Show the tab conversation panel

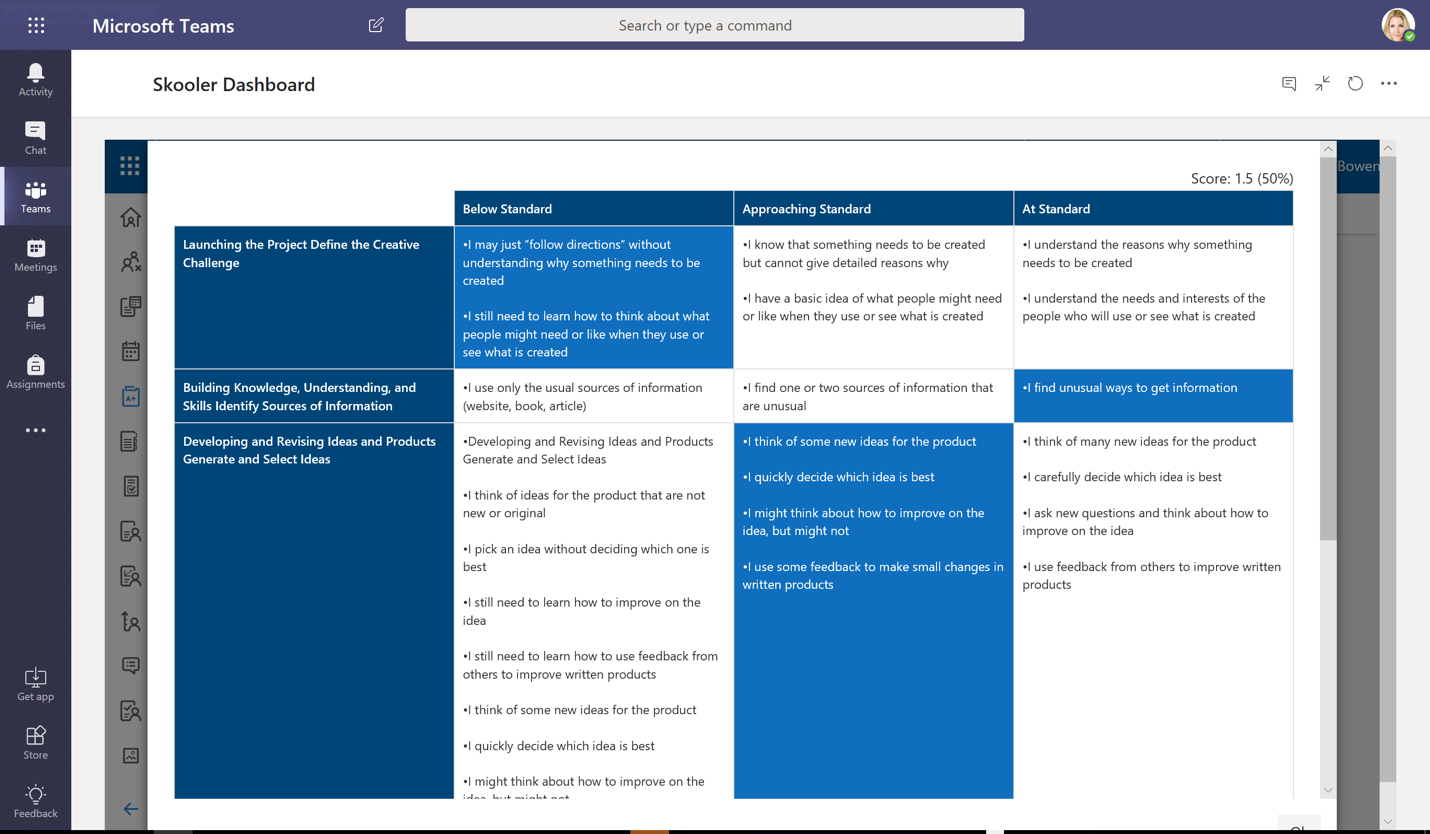(x=1289, y=84)
